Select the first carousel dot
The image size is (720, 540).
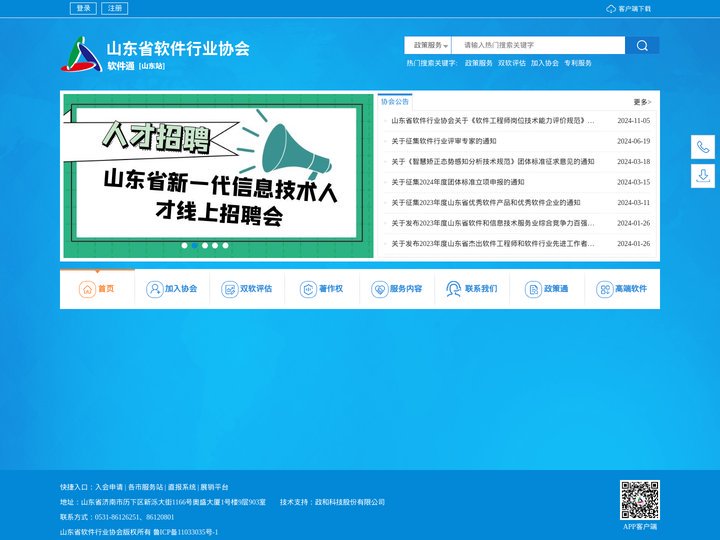[x=185, y=246]
